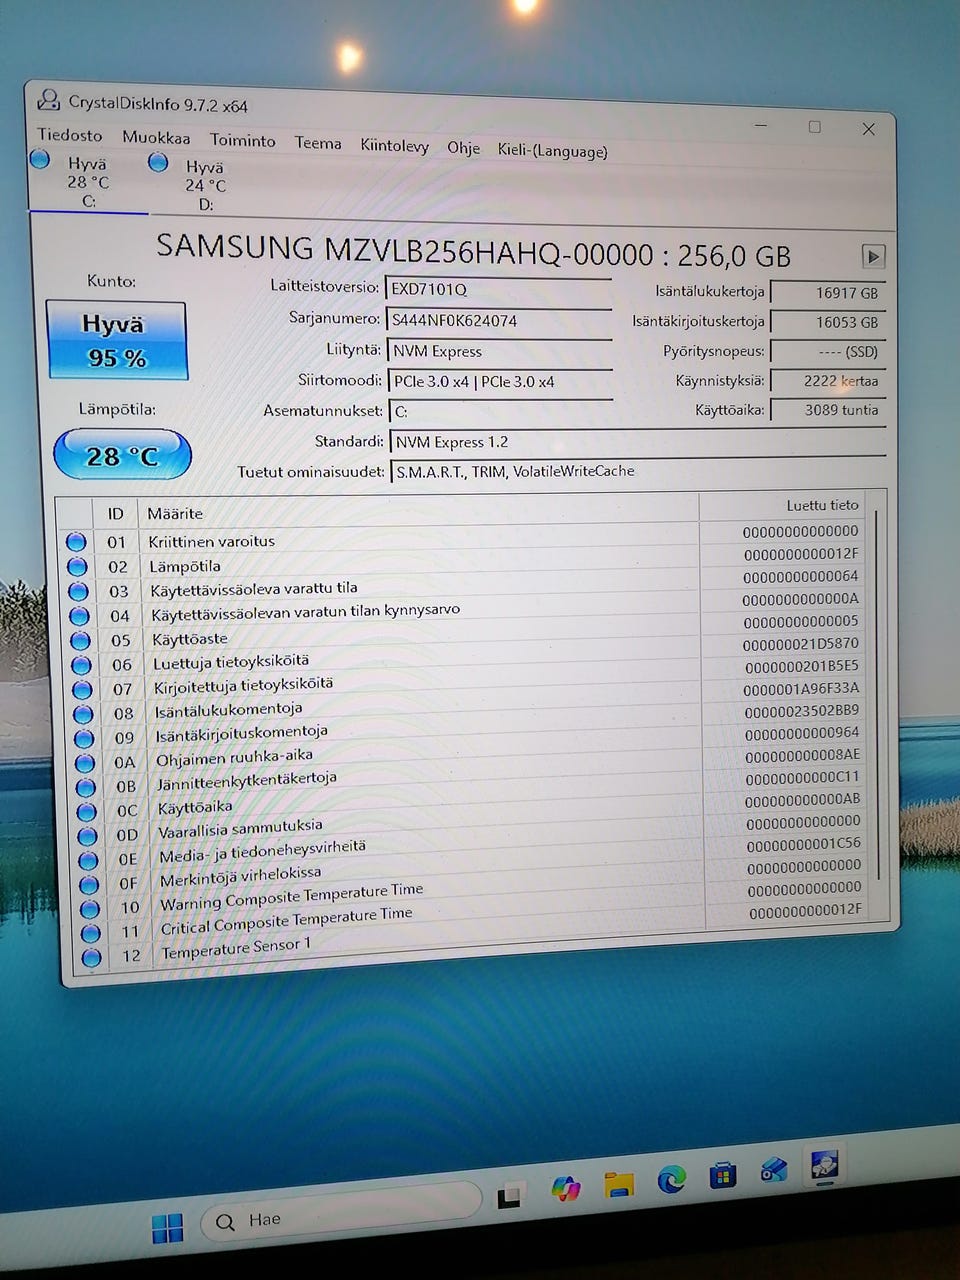
Task: Click status orb for Käyttöaika row 0C
Action: pyautogui.click(x=87, y=811)
